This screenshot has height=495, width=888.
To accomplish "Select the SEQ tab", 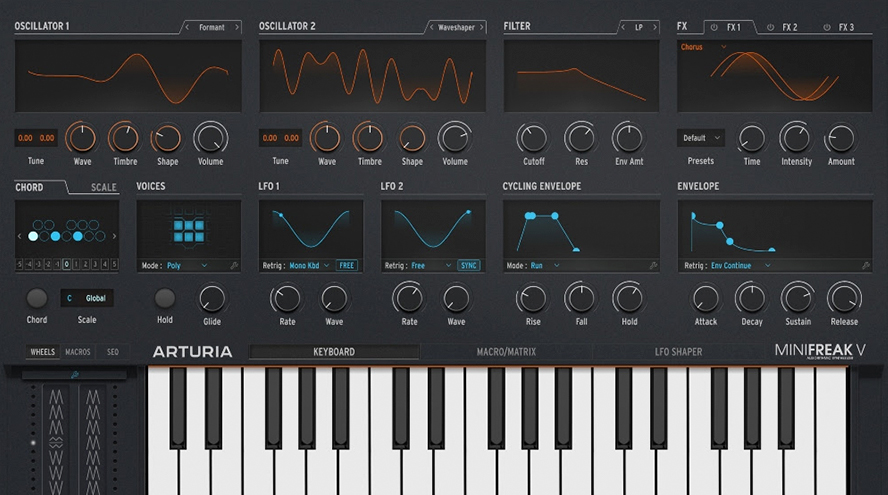I will 113,352.
